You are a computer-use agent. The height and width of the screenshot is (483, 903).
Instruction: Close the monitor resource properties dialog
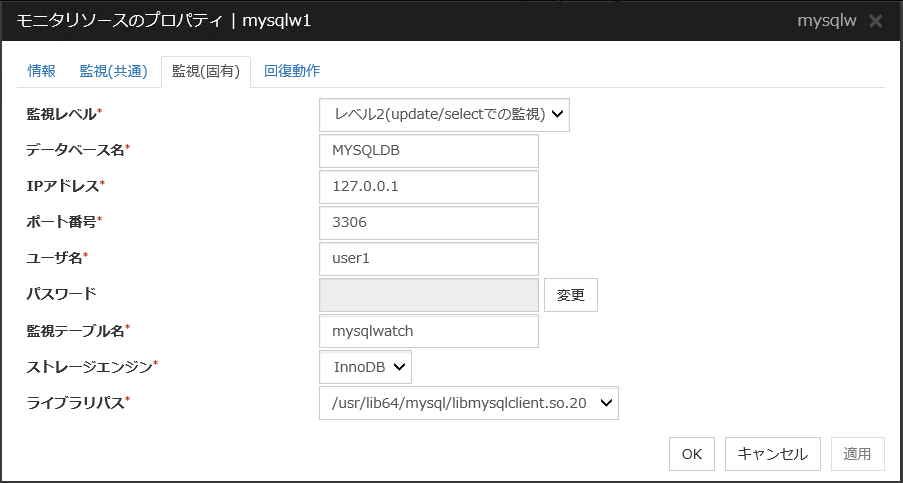pos(876,21)
